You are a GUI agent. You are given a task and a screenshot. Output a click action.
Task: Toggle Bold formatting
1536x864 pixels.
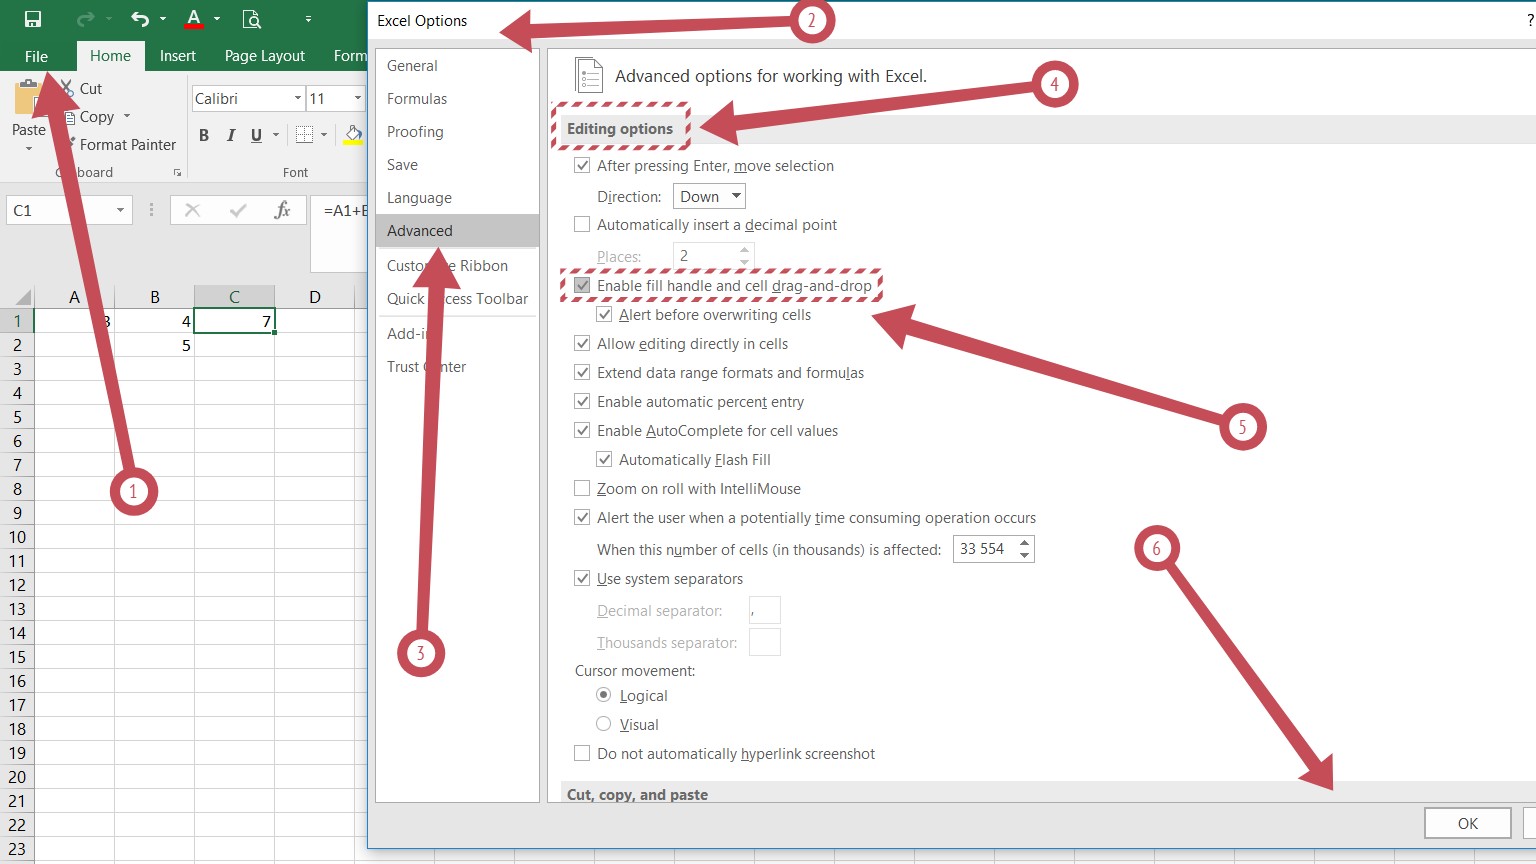point(203,134)
